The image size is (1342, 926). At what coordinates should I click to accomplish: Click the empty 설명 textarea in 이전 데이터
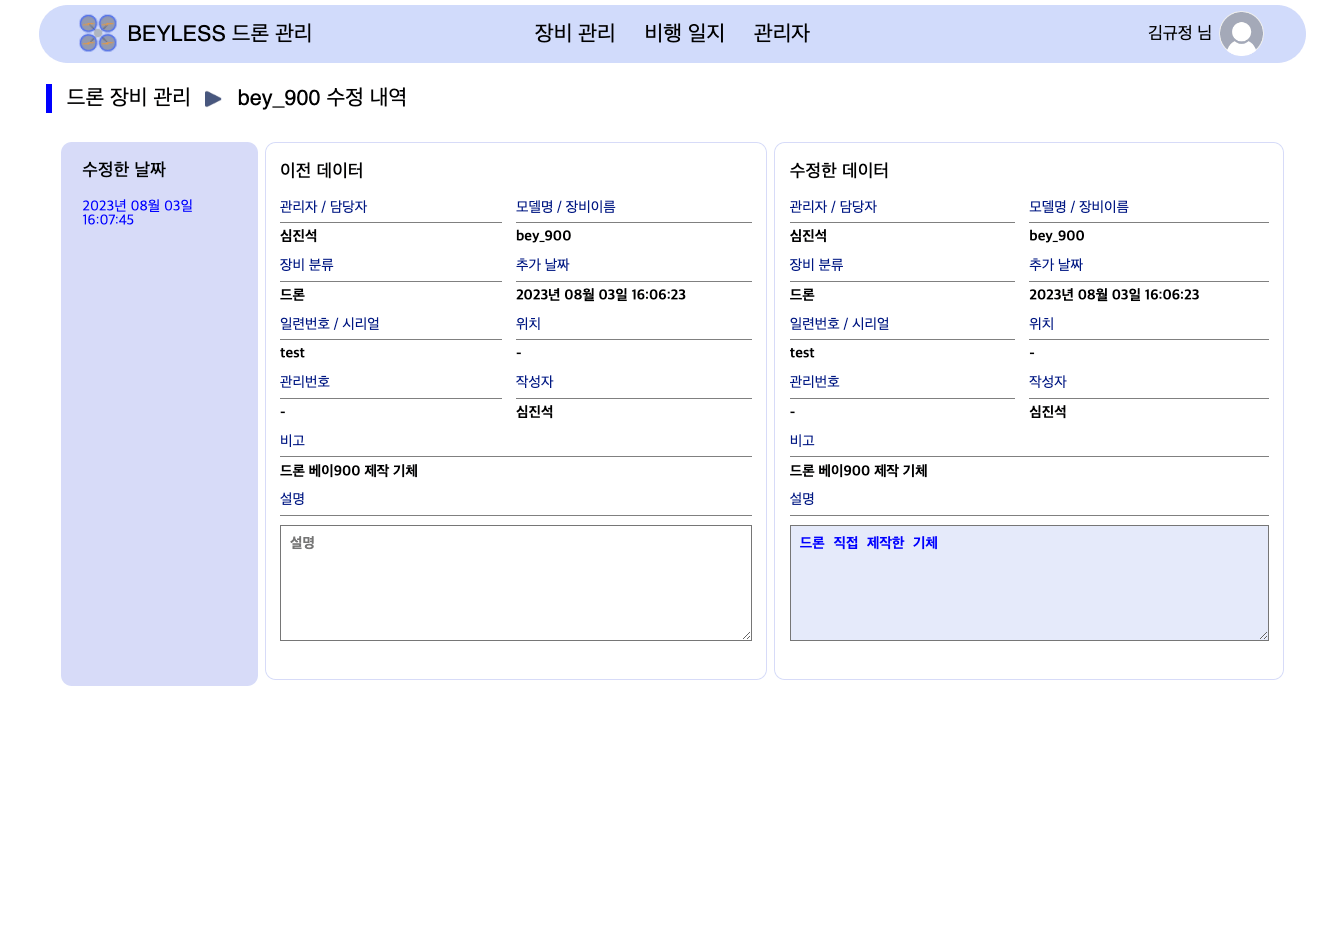(515, 583)
